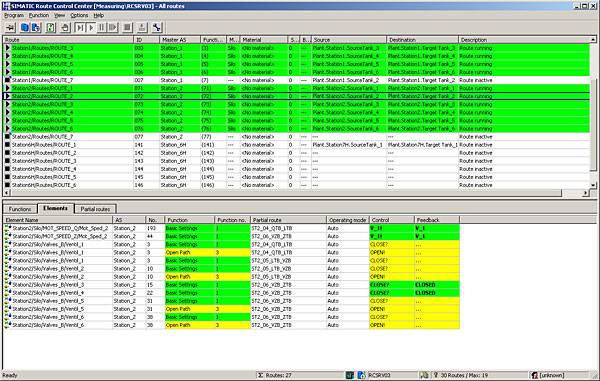
Task: Switch to the Partial routes tab
Action: 95,209
